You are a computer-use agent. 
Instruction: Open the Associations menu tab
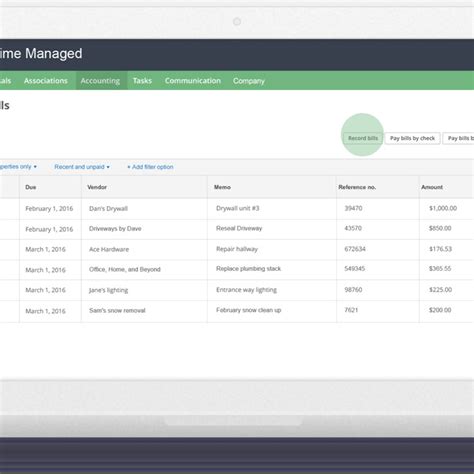pos(46,81)
